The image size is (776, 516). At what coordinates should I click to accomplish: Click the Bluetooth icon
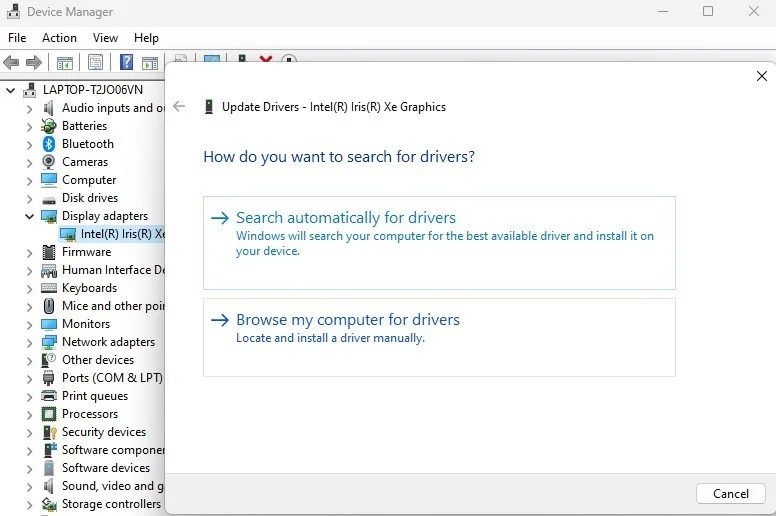(x=48, y=144)
